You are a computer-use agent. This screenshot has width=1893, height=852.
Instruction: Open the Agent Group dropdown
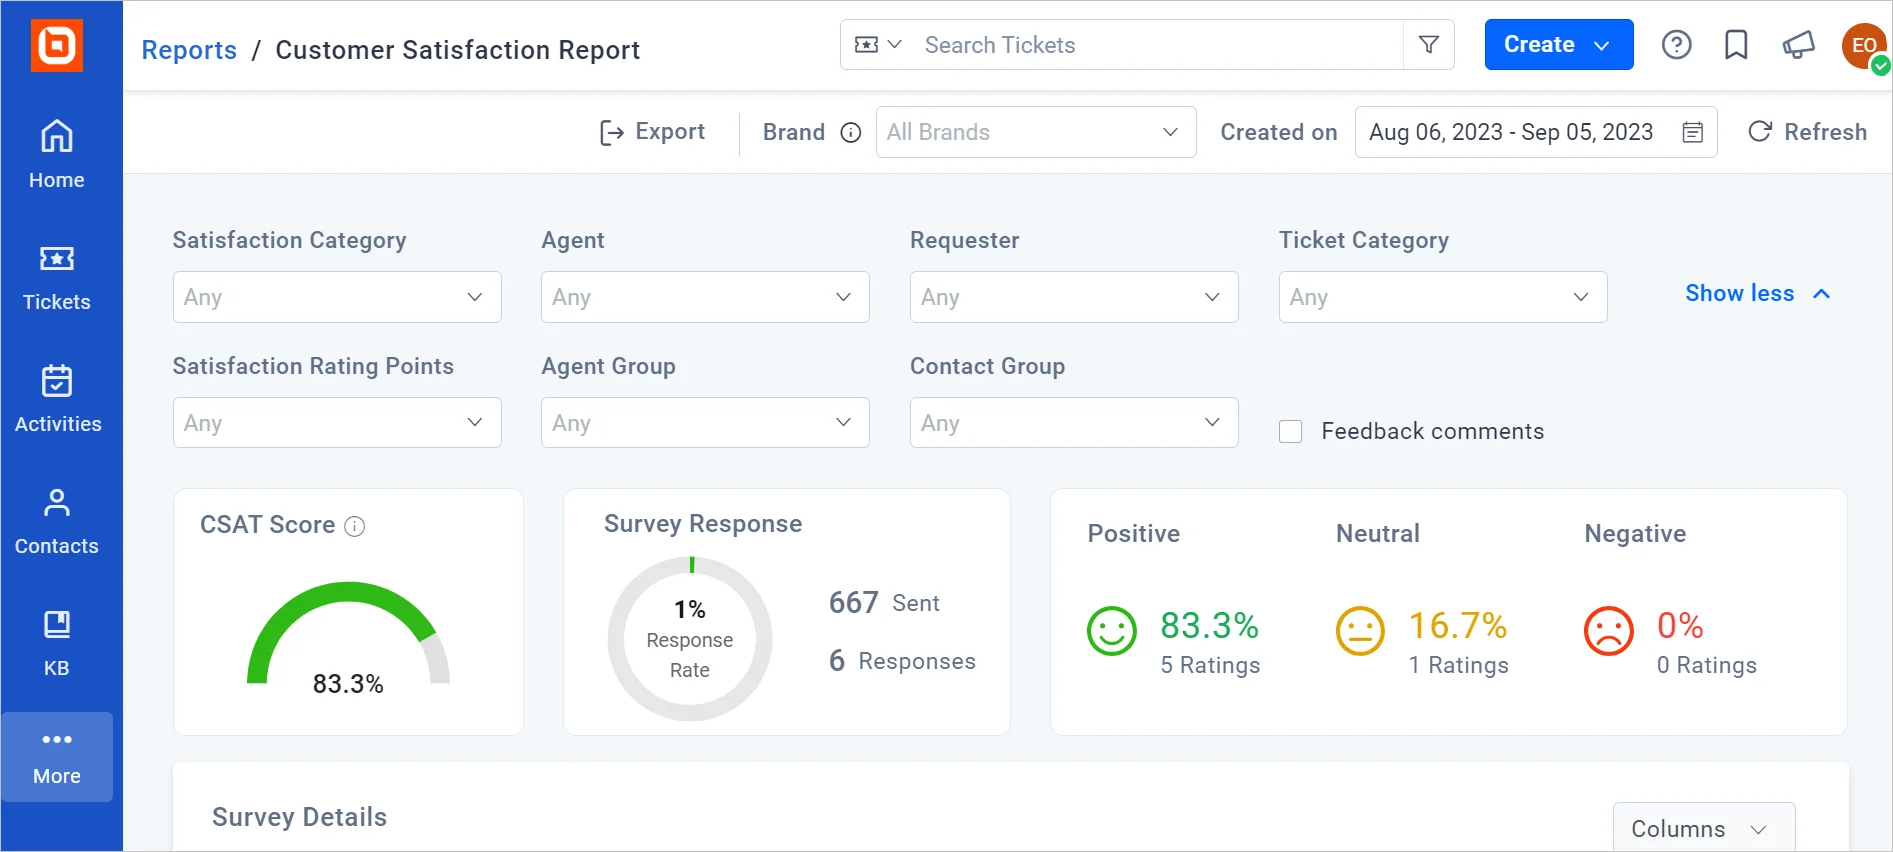pyautogui.click(x=705, y=423)
